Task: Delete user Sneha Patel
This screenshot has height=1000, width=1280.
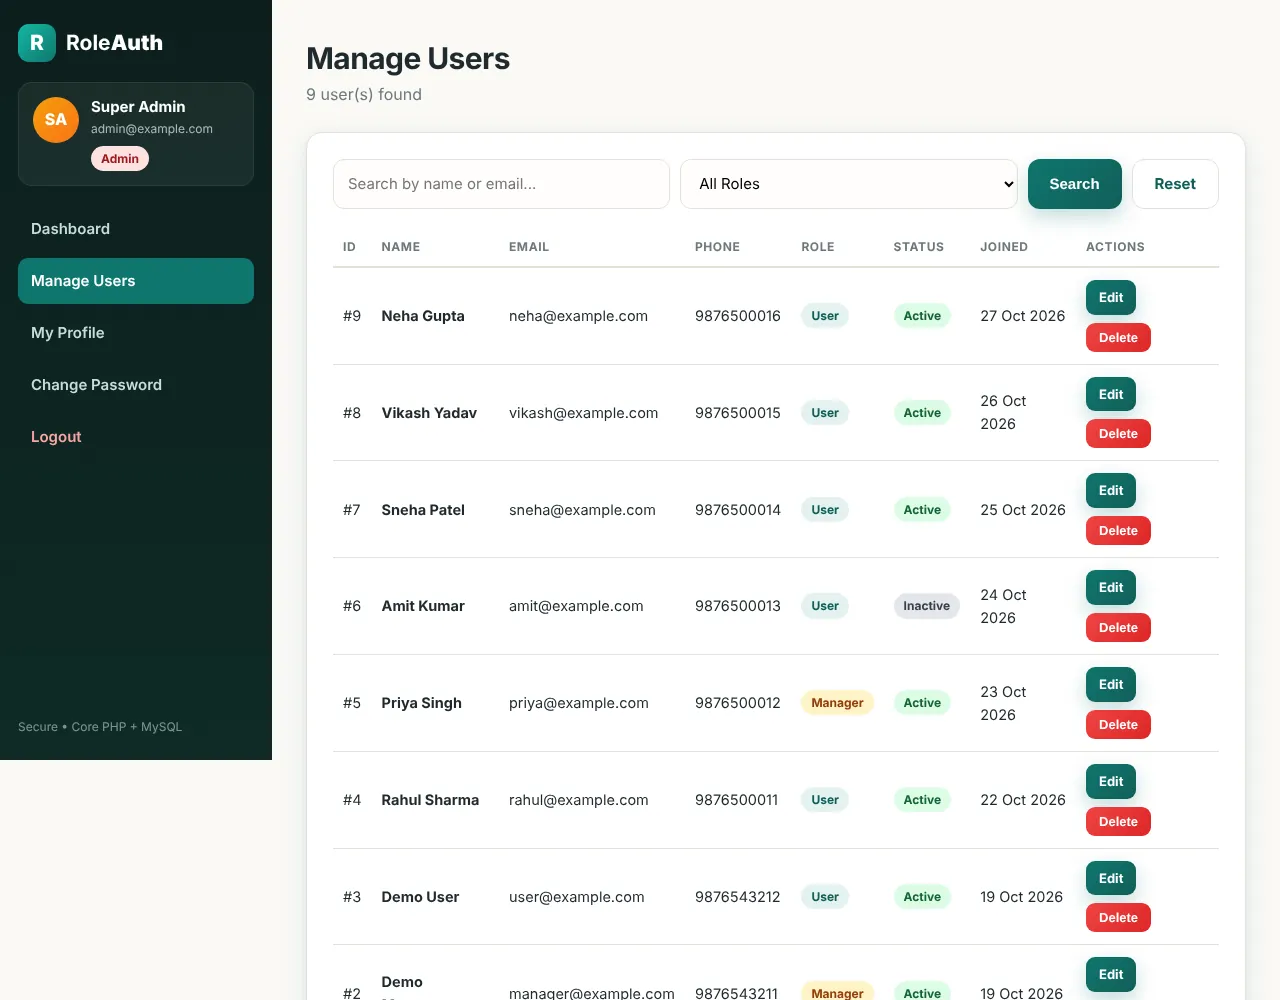Action: point(1118,531)
